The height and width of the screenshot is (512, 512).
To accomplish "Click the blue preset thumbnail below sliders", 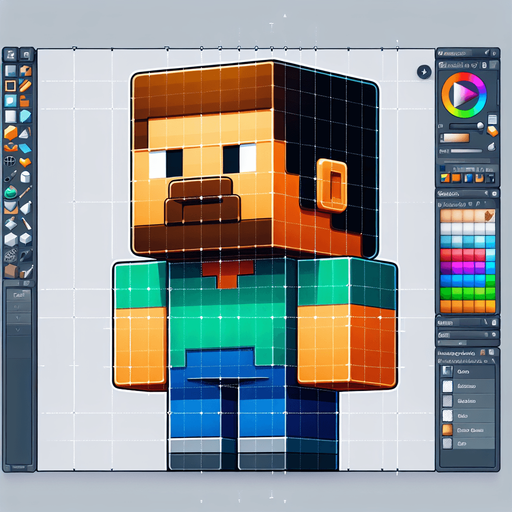I will [468, 178].
